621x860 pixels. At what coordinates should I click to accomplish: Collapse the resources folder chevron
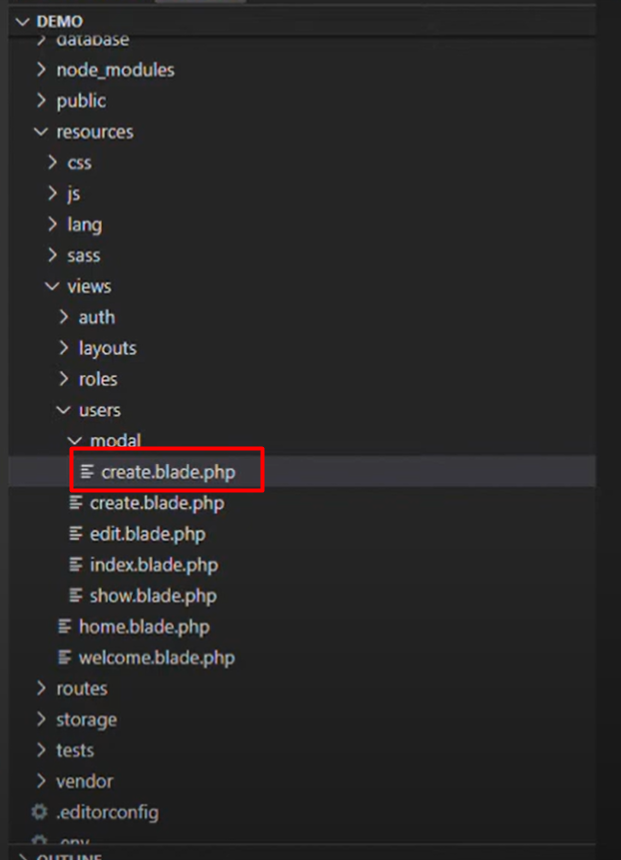coord(41,132)
